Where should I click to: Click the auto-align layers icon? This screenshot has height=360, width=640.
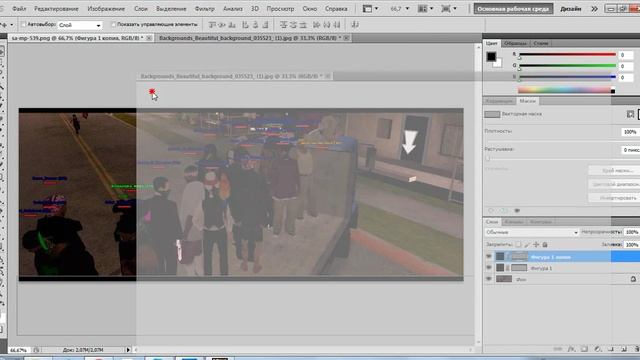coord(355,25)
